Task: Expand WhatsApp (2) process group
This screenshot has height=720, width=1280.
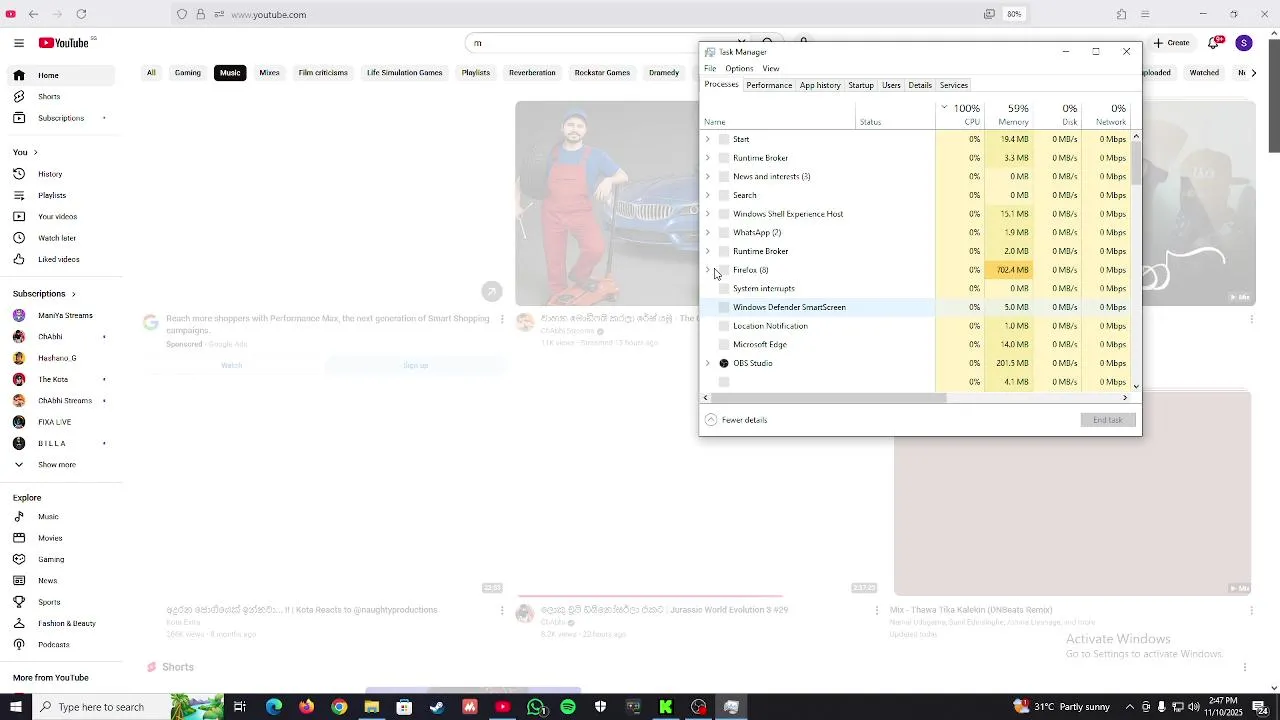Action: point(708,232)
